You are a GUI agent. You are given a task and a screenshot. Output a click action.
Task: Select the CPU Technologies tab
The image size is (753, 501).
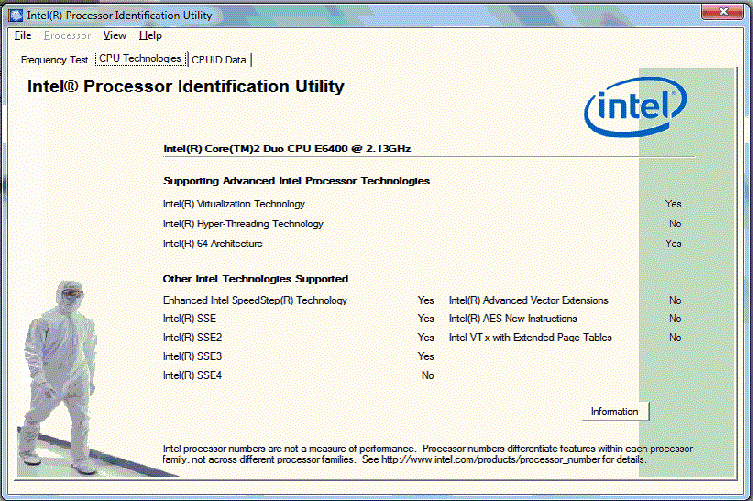[140, 59]
